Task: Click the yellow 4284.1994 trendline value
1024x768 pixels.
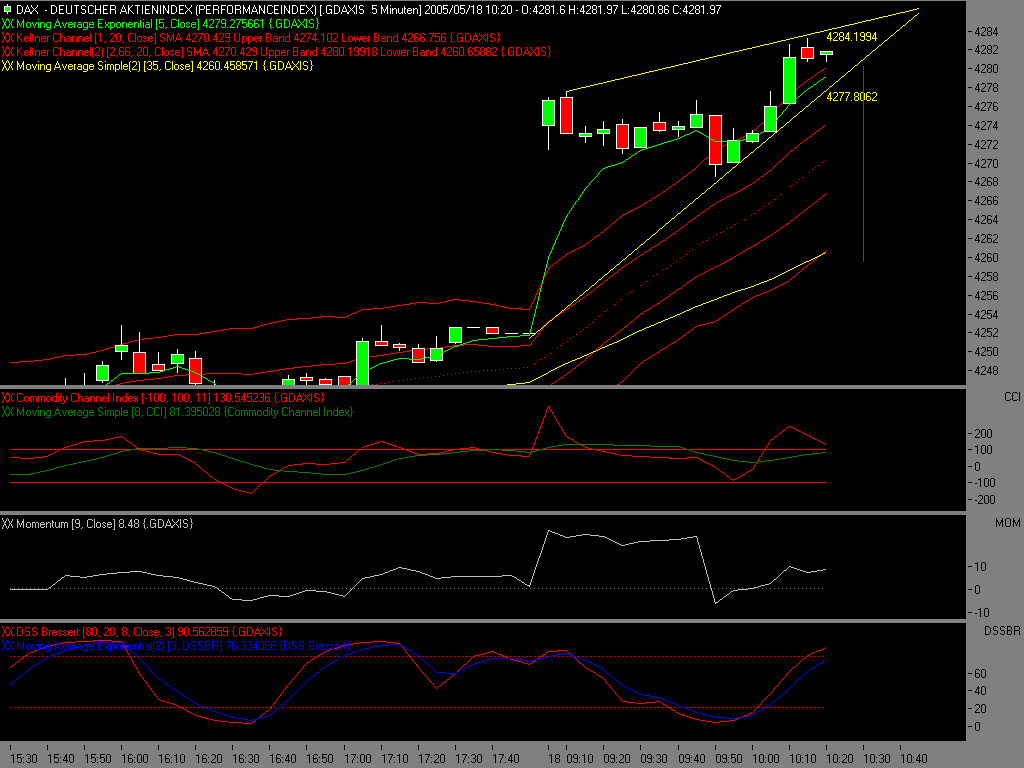Action: tap(852, 37)
